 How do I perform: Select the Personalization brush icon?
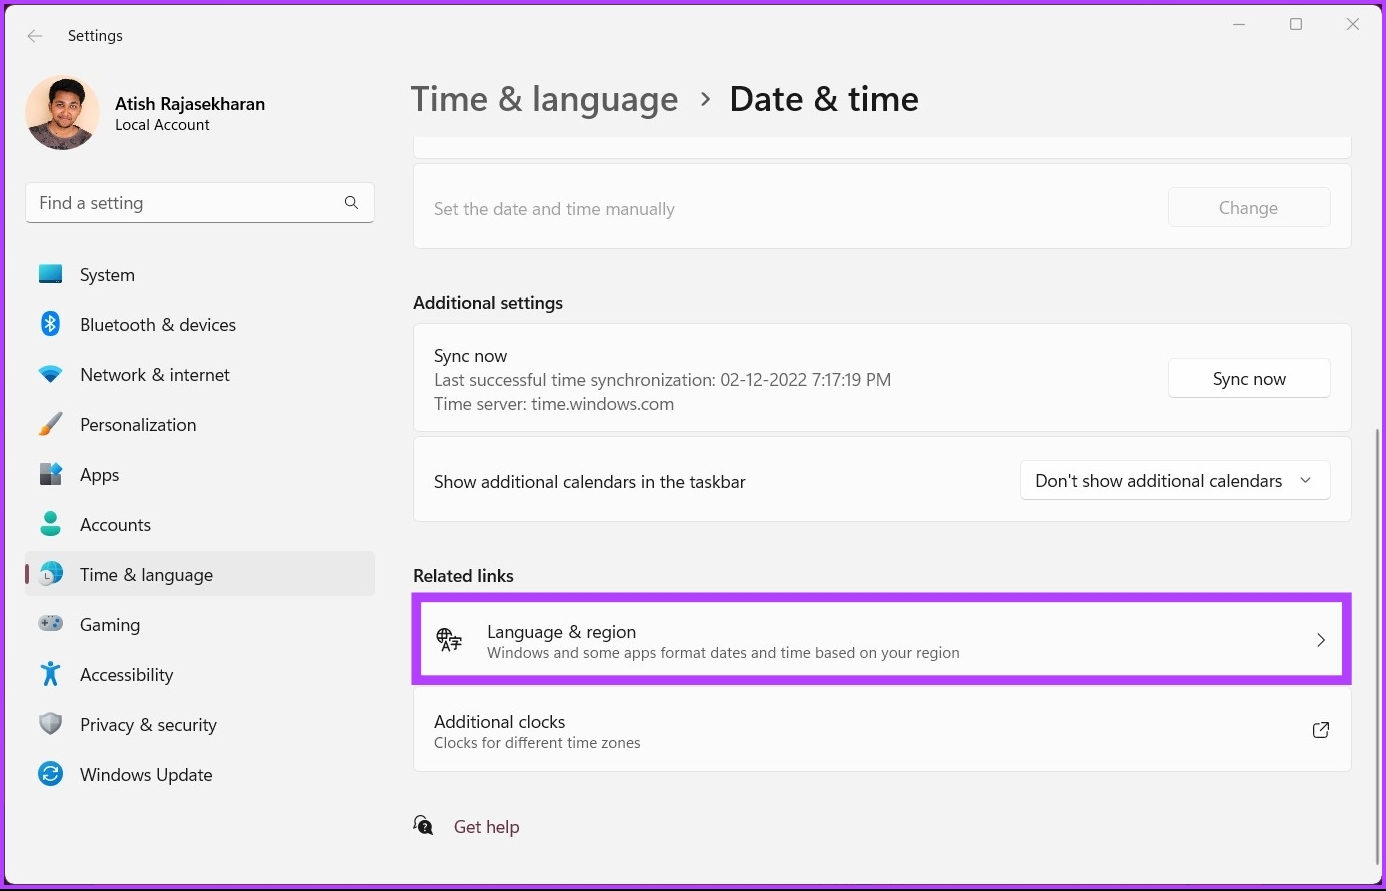(50, 424)
